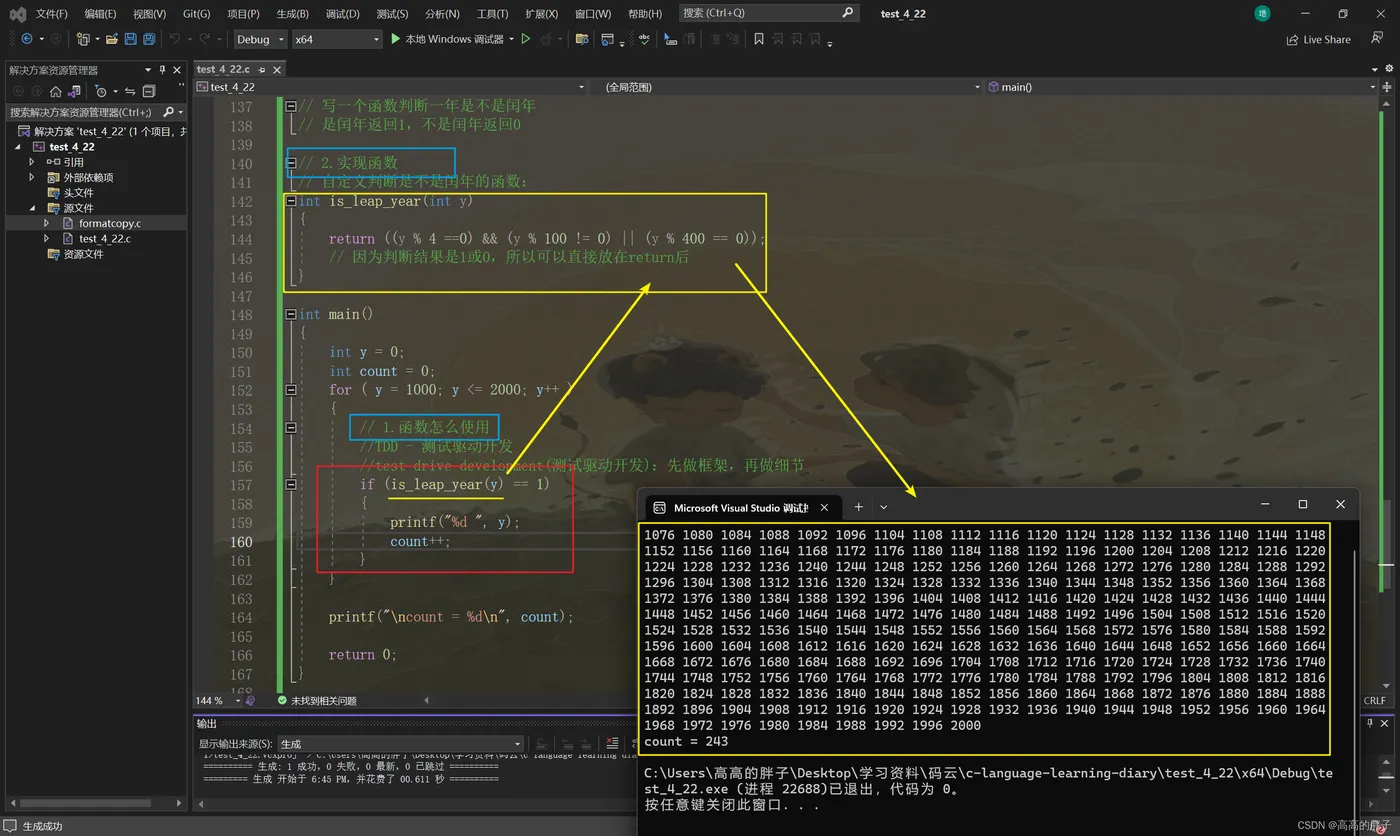The height and width of the screenshot is (836, 1400).
Task: Open the console tab dropdown chevron
Action: tap(884, 507)
